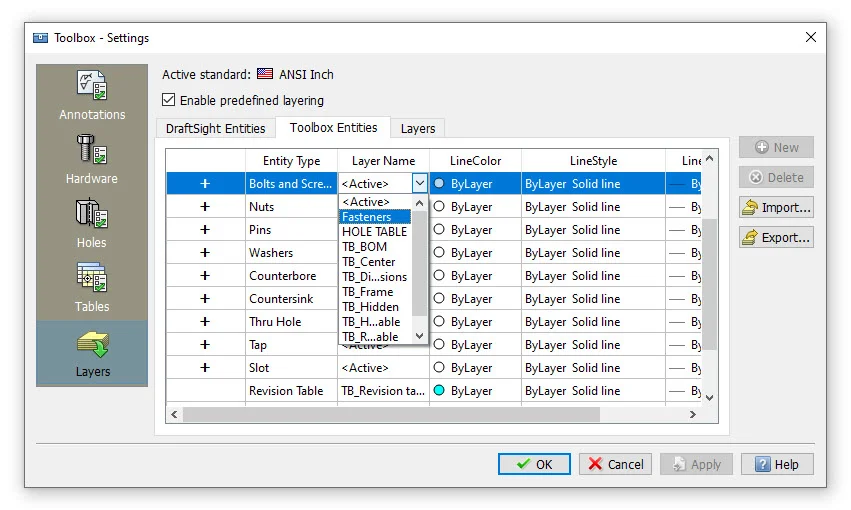Click the Import layers button
851x510 pixels.
point(775,207)
